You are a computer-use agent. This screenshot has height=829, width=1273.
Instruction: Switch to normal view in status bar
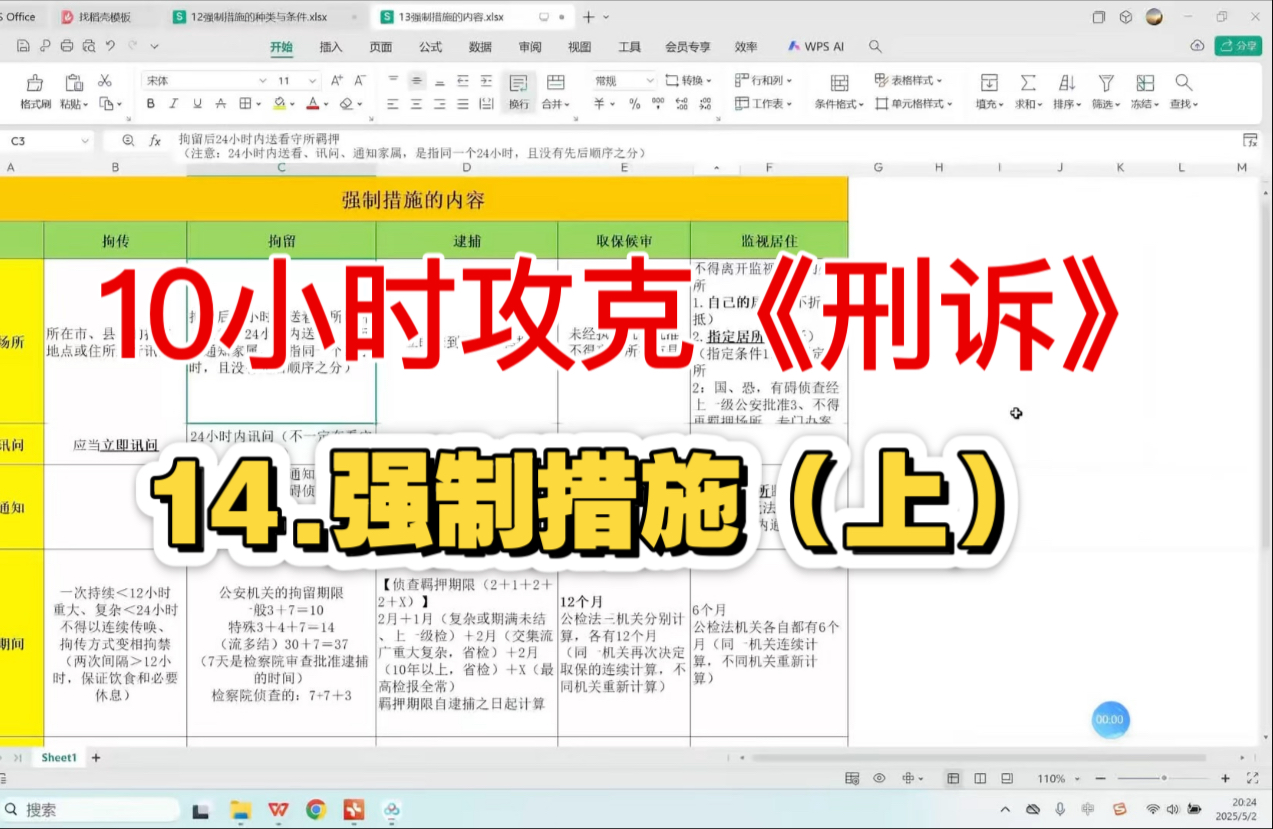pos(953,778)
